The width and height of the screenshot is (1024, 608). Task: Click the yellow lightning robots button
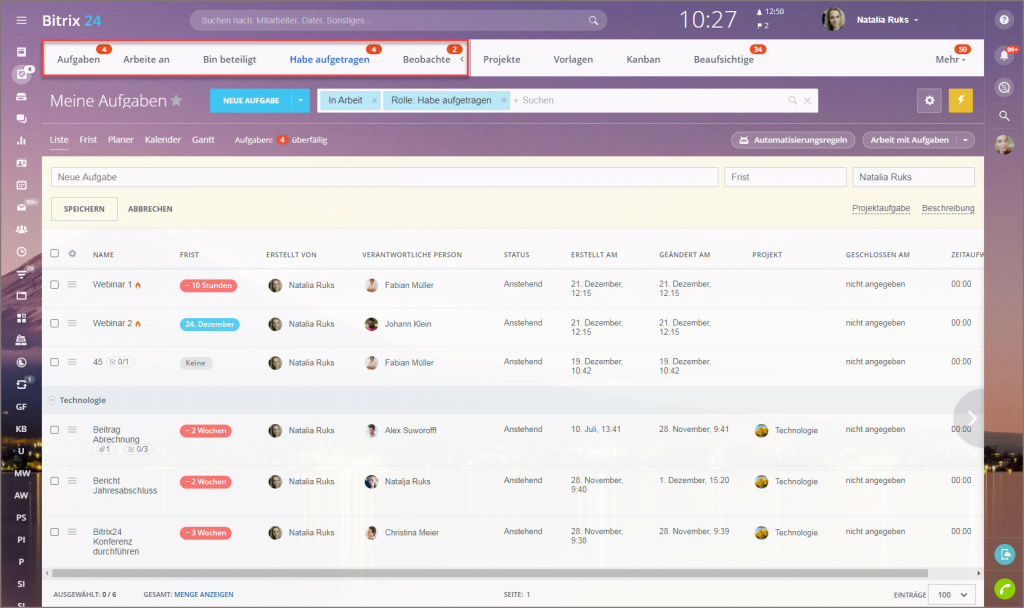(x=961, y=101)
